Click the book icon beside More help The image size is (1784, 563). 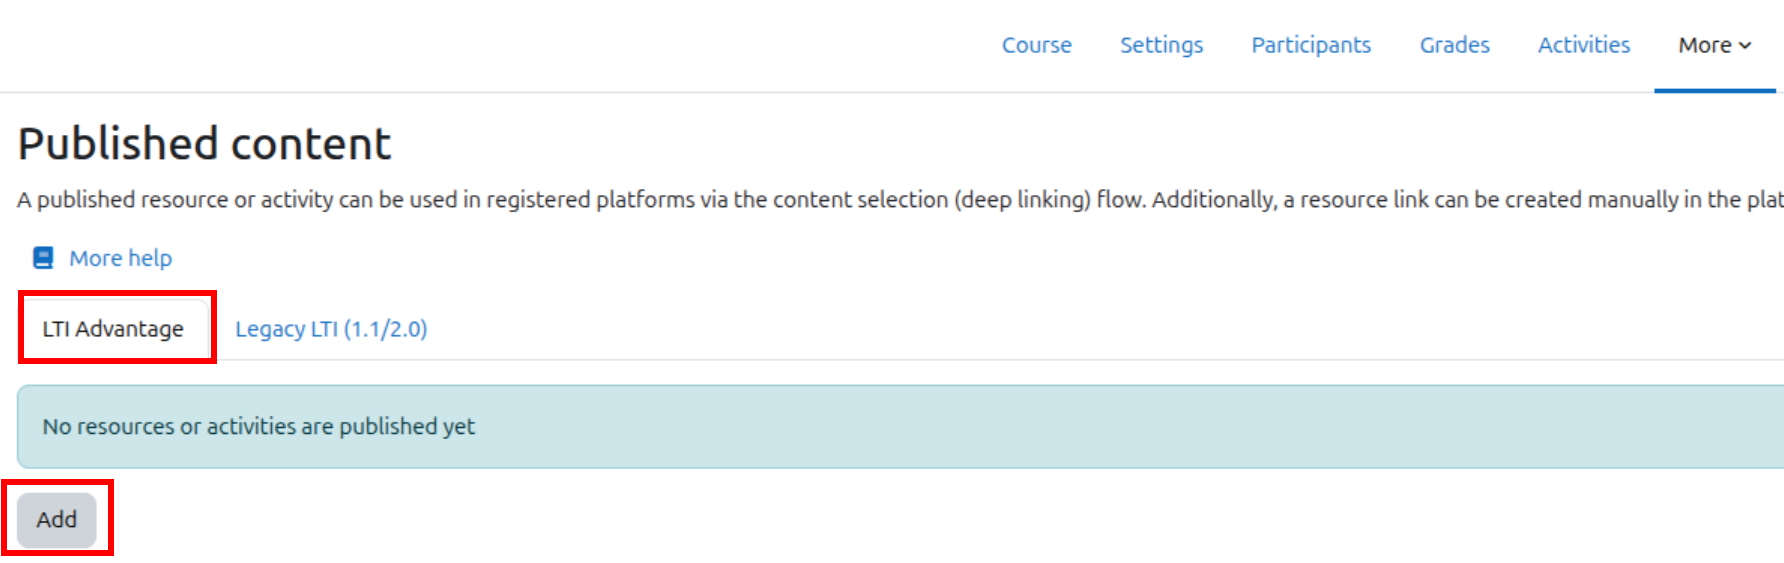[43, 258]
